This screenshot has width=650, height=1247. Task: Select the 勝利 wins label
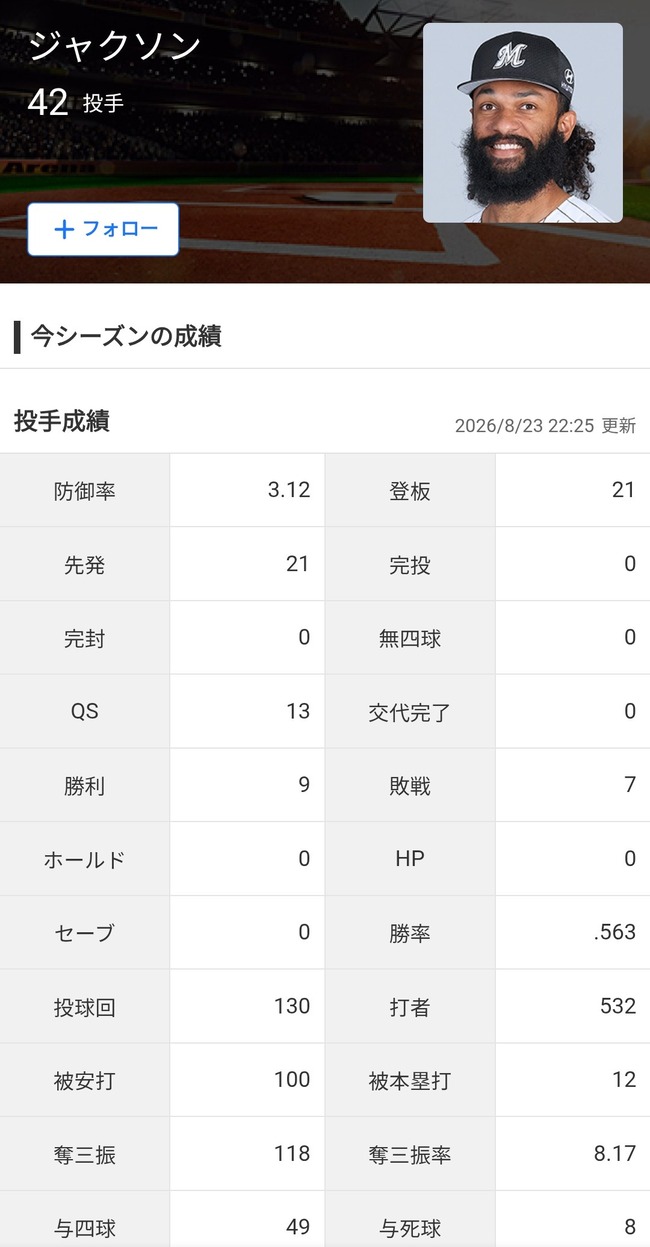pos(85,786)
